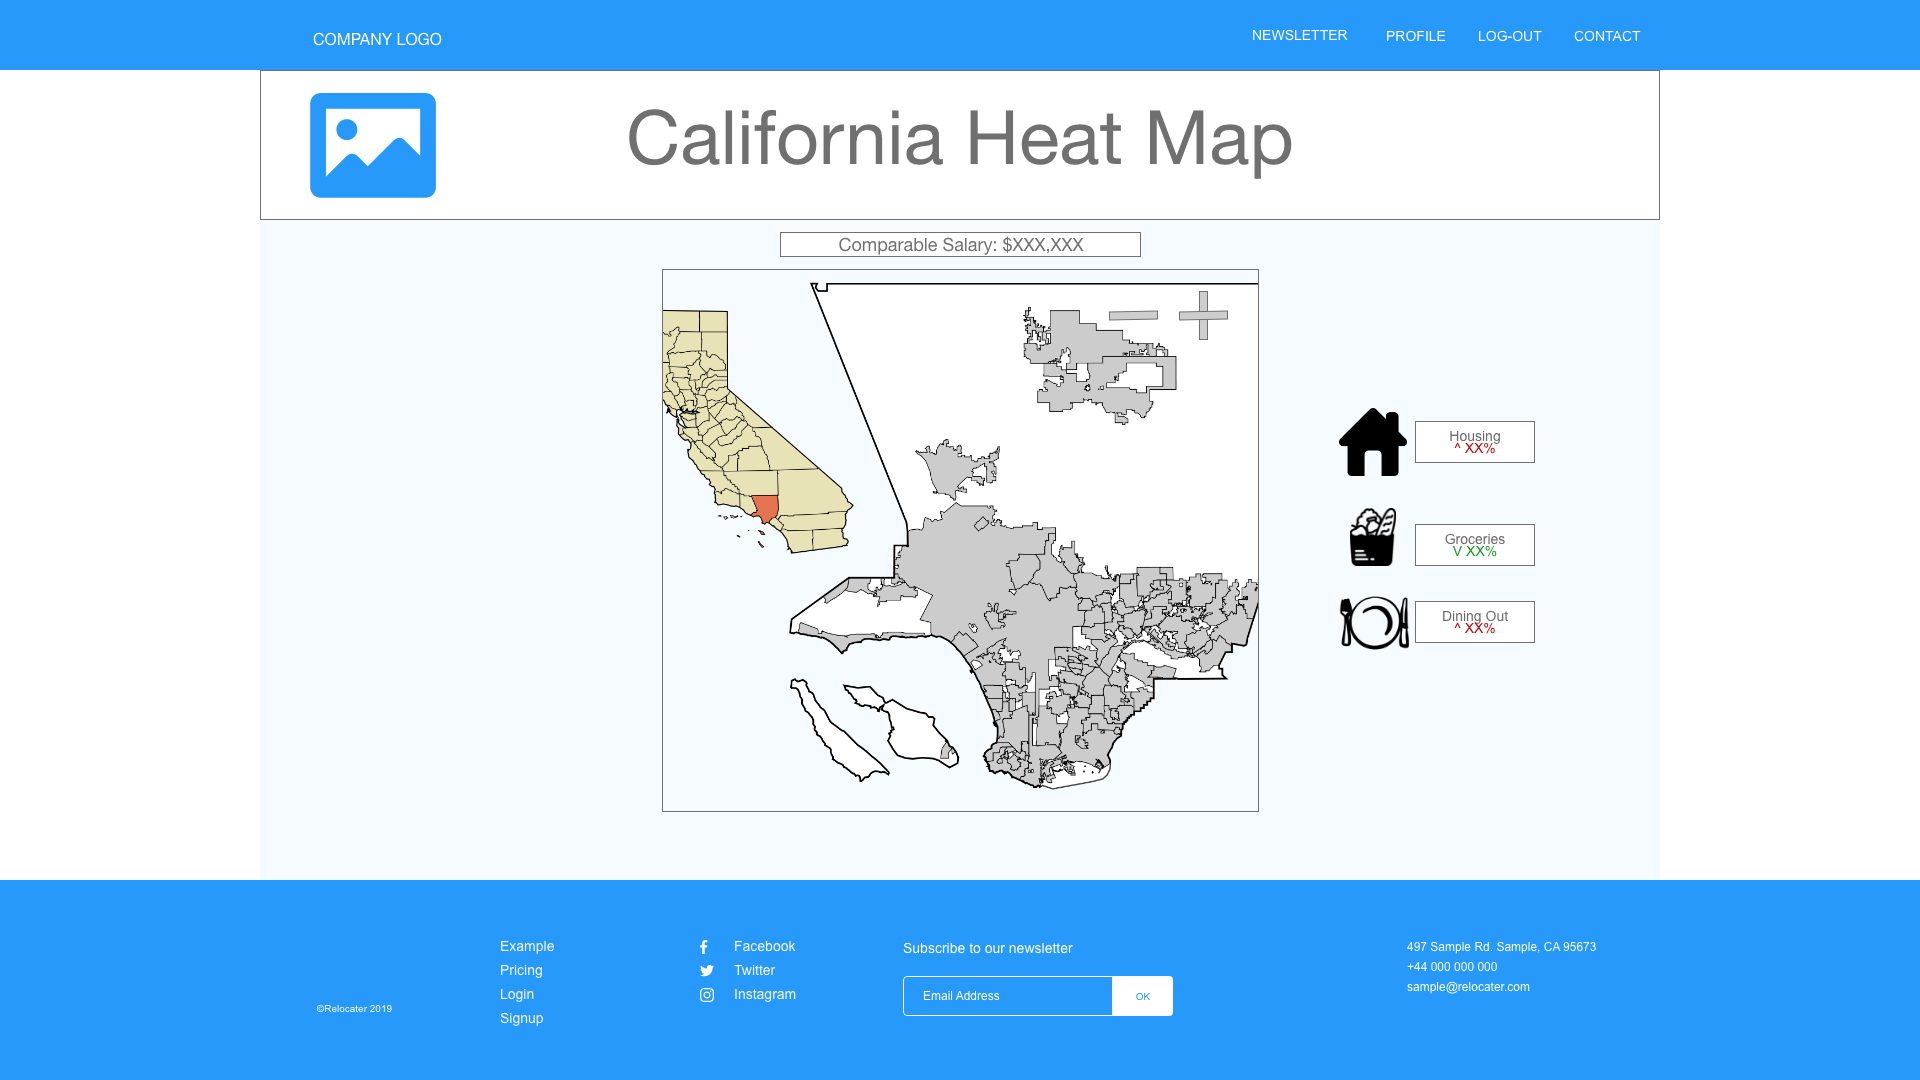This screenshot has width=1920, height=1080.
Task: Click the CONTACT menu item
Action: pos(1606,36)
